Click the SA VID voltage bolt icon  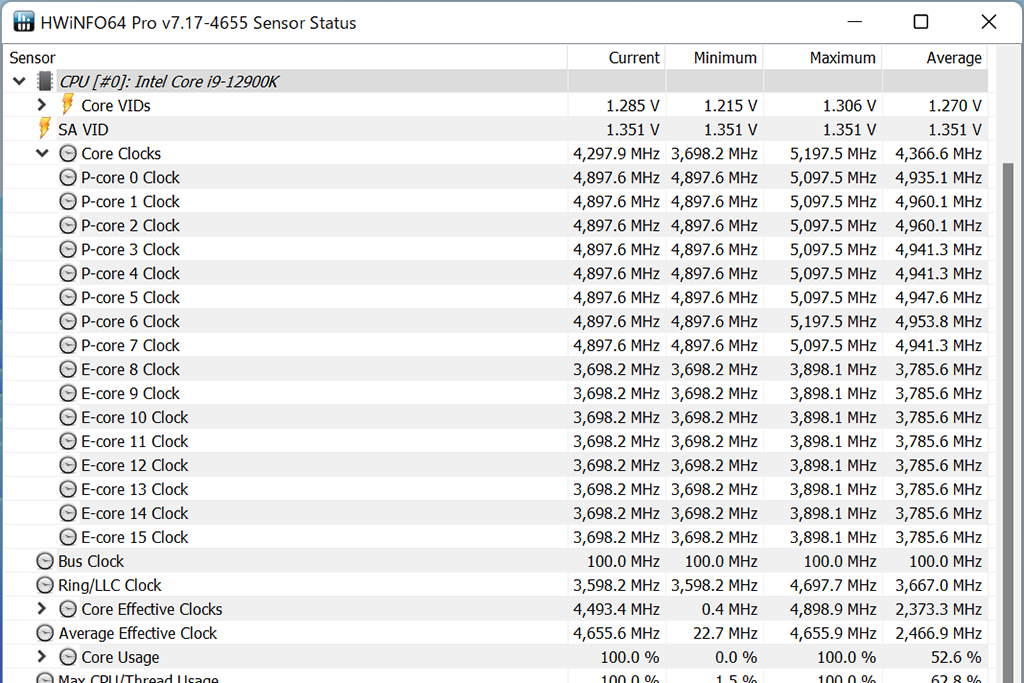[44, 129]
